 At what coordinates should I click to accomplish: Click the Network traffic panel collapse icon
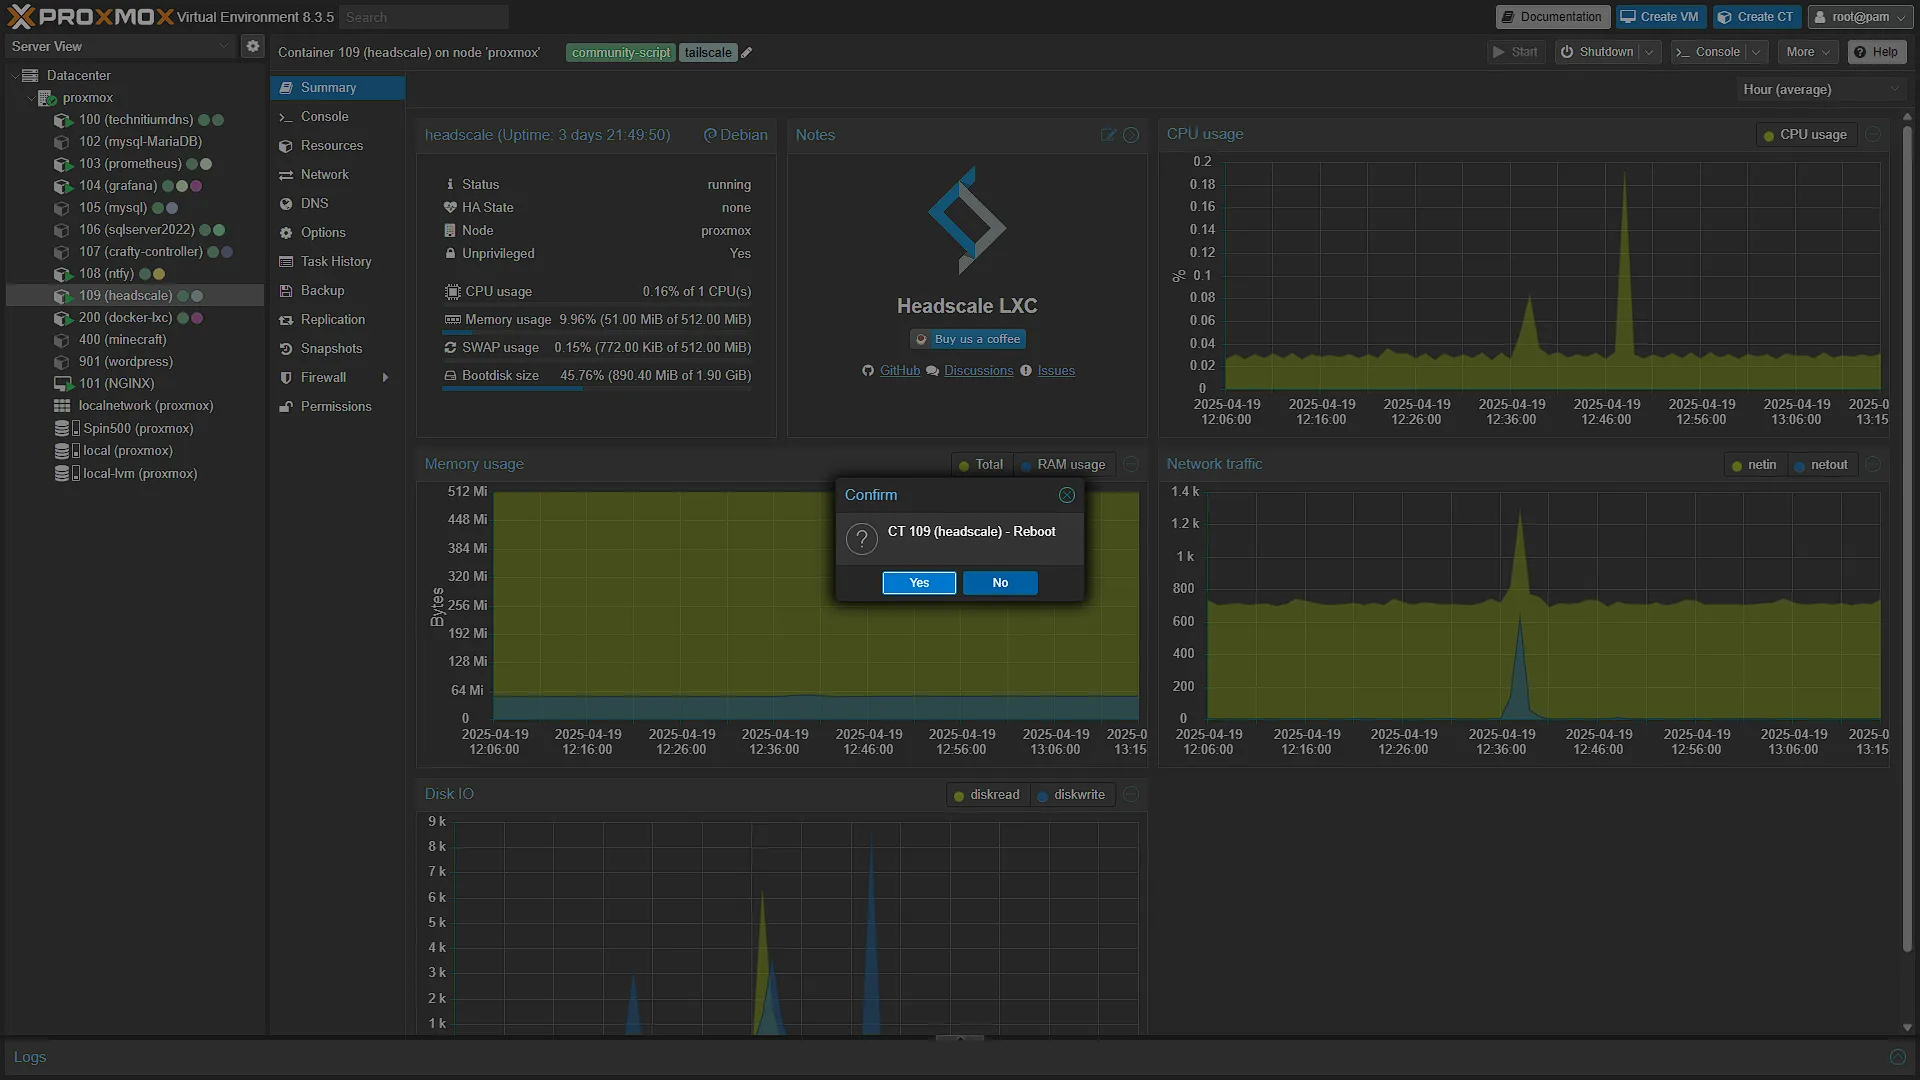coord(1873,464)
